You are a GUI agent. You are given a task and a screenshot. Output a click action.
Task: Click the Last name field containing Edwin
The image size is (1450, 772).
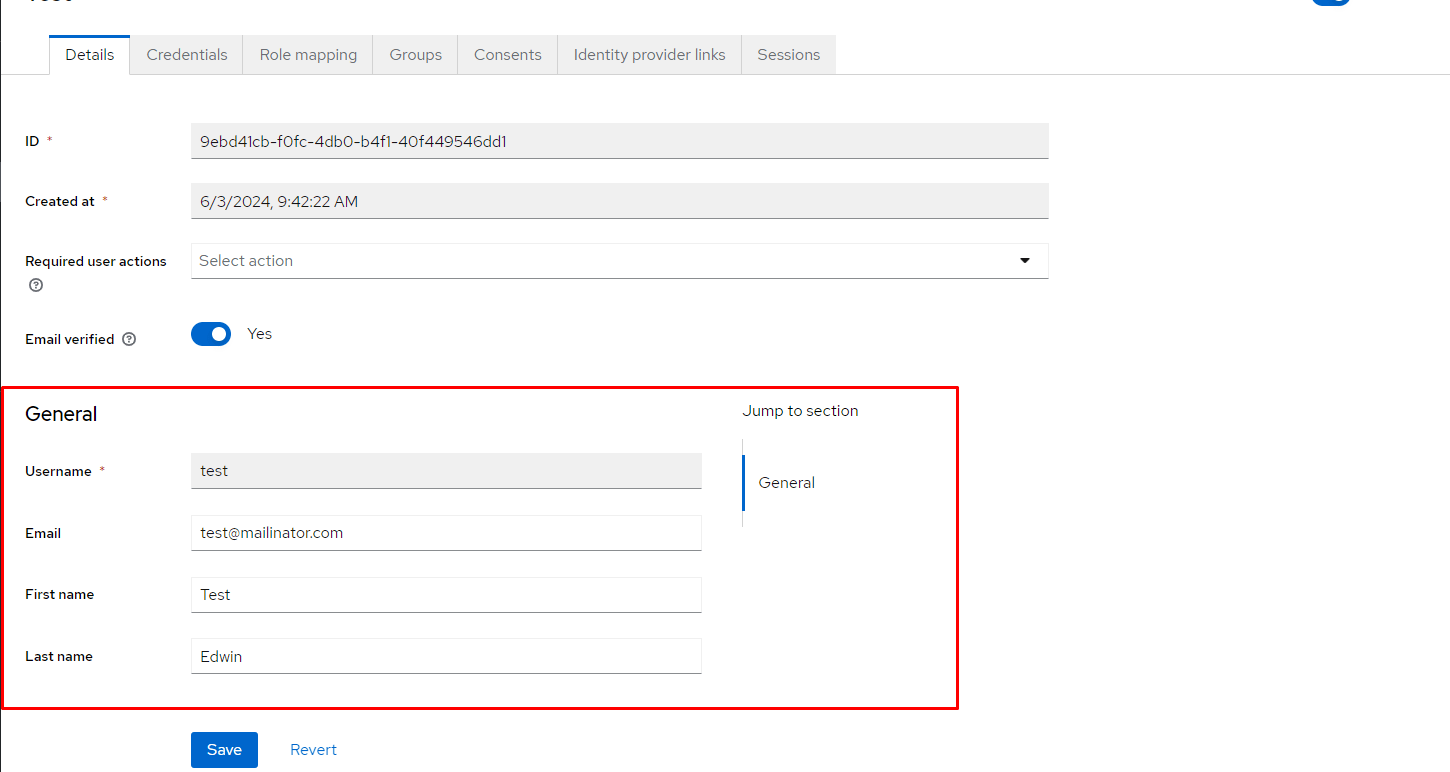click(x=446, y=656)
